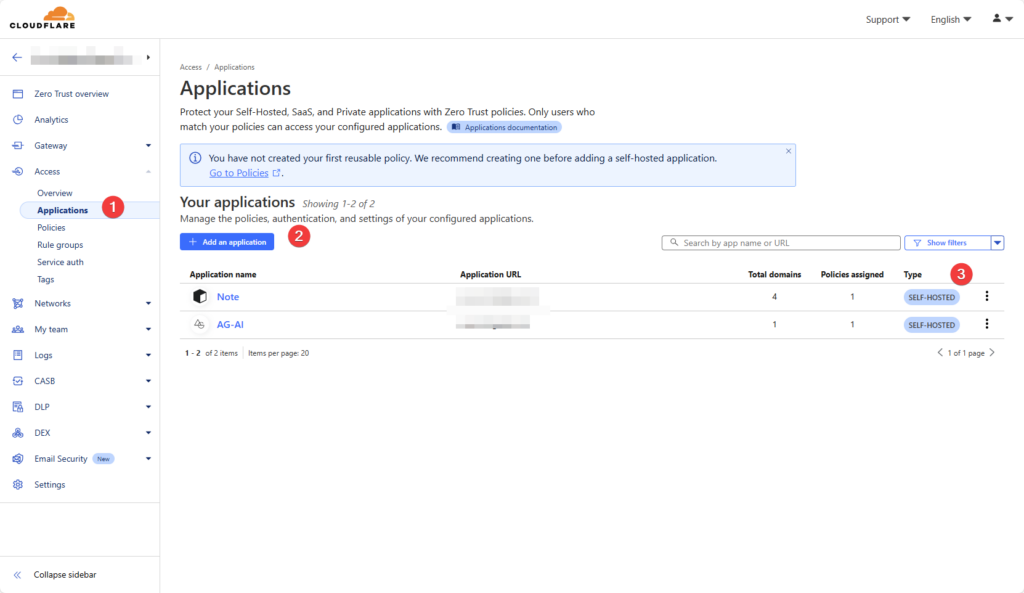This screenshot has height=593, width=1024.
Task: Click the Show filters button
Action: point(948,243)
